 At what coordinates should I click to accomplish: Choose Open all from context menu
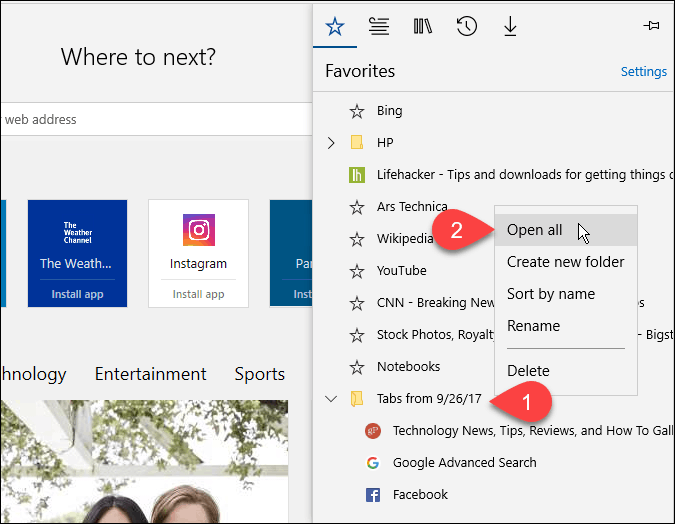[566, 230]
